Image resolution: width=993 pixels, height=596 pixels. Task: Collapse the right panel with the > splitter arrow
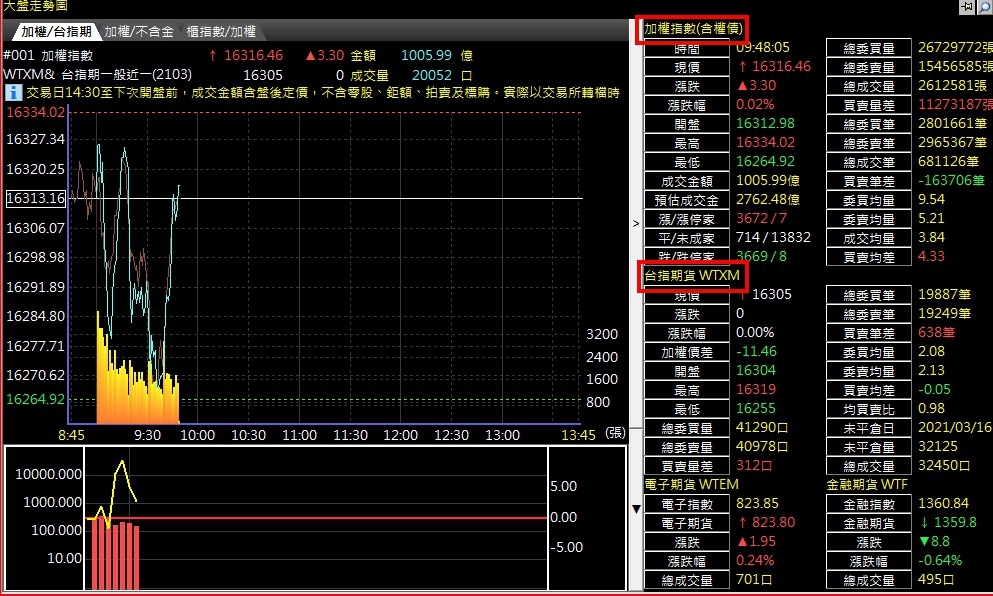[x=636, y=223]
